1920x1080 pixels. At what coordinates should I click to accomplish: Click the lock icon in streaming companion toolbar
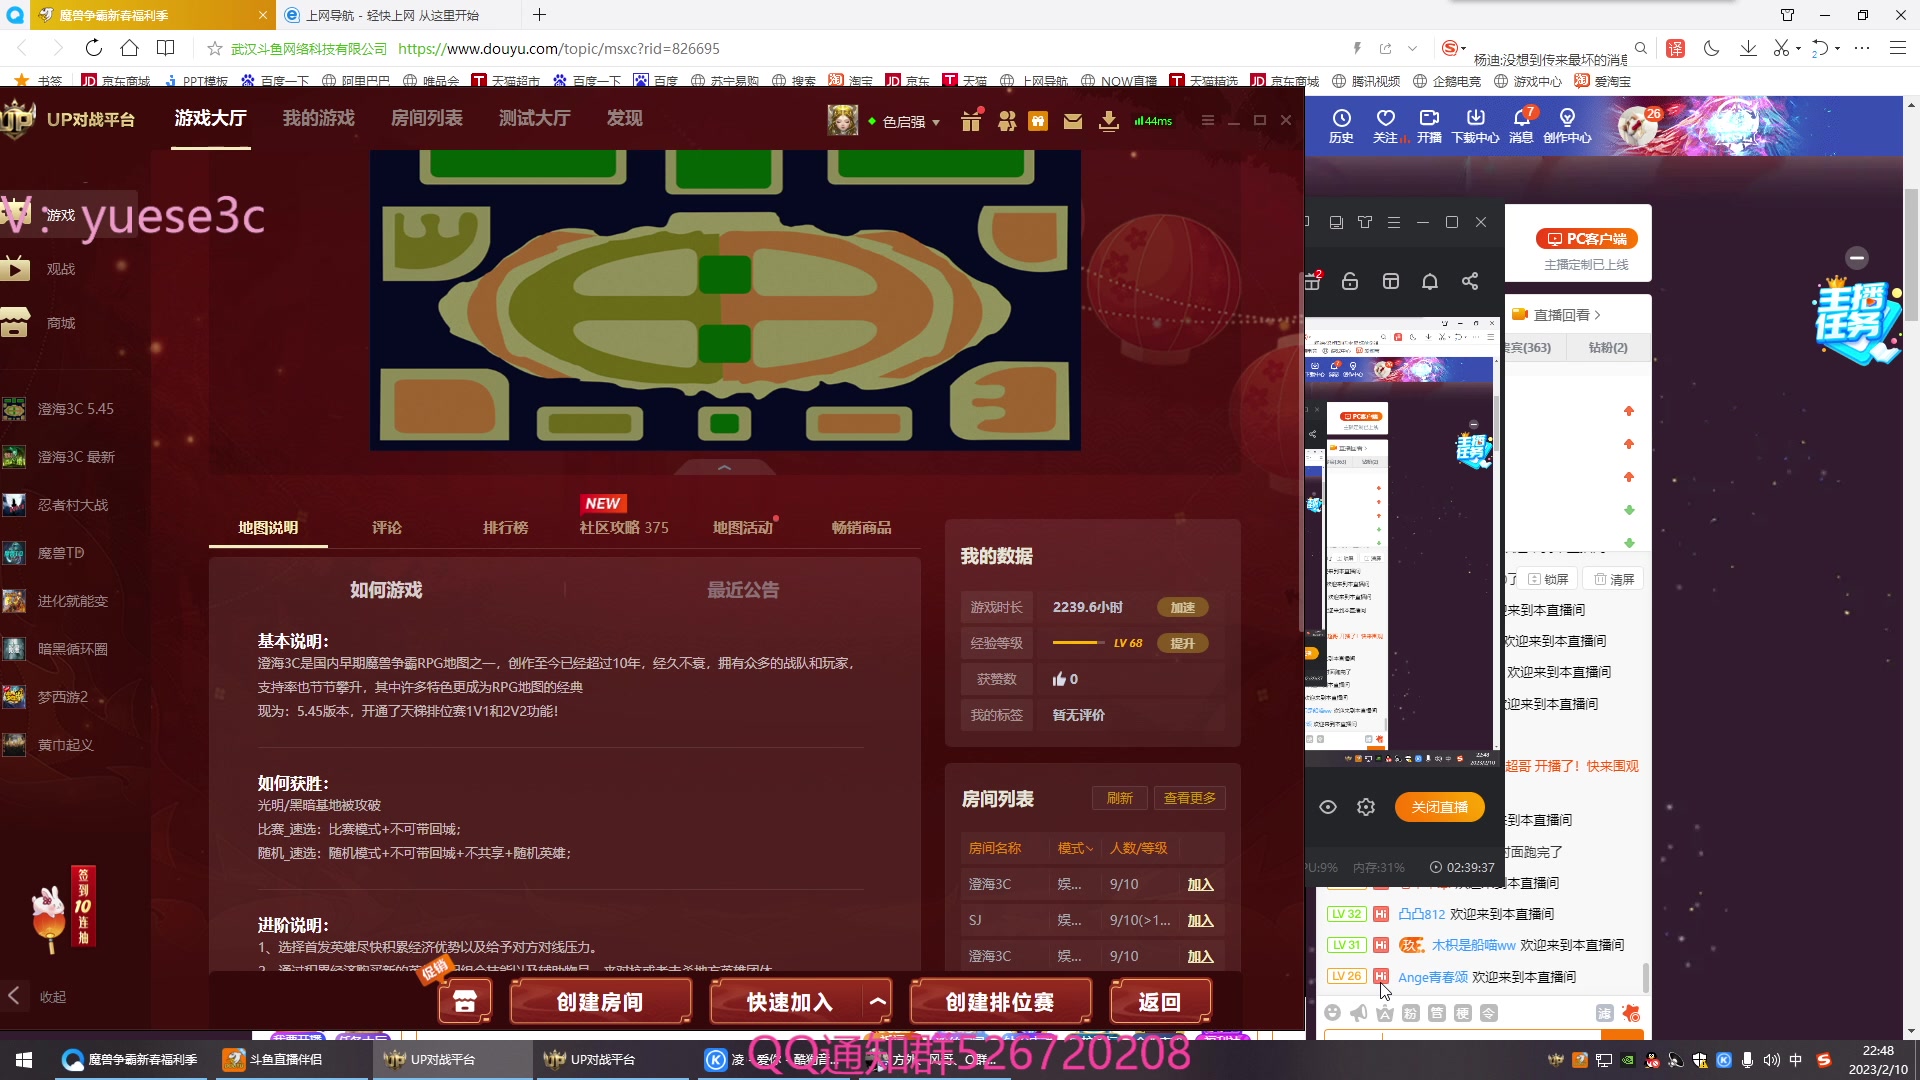point(1350,281)
